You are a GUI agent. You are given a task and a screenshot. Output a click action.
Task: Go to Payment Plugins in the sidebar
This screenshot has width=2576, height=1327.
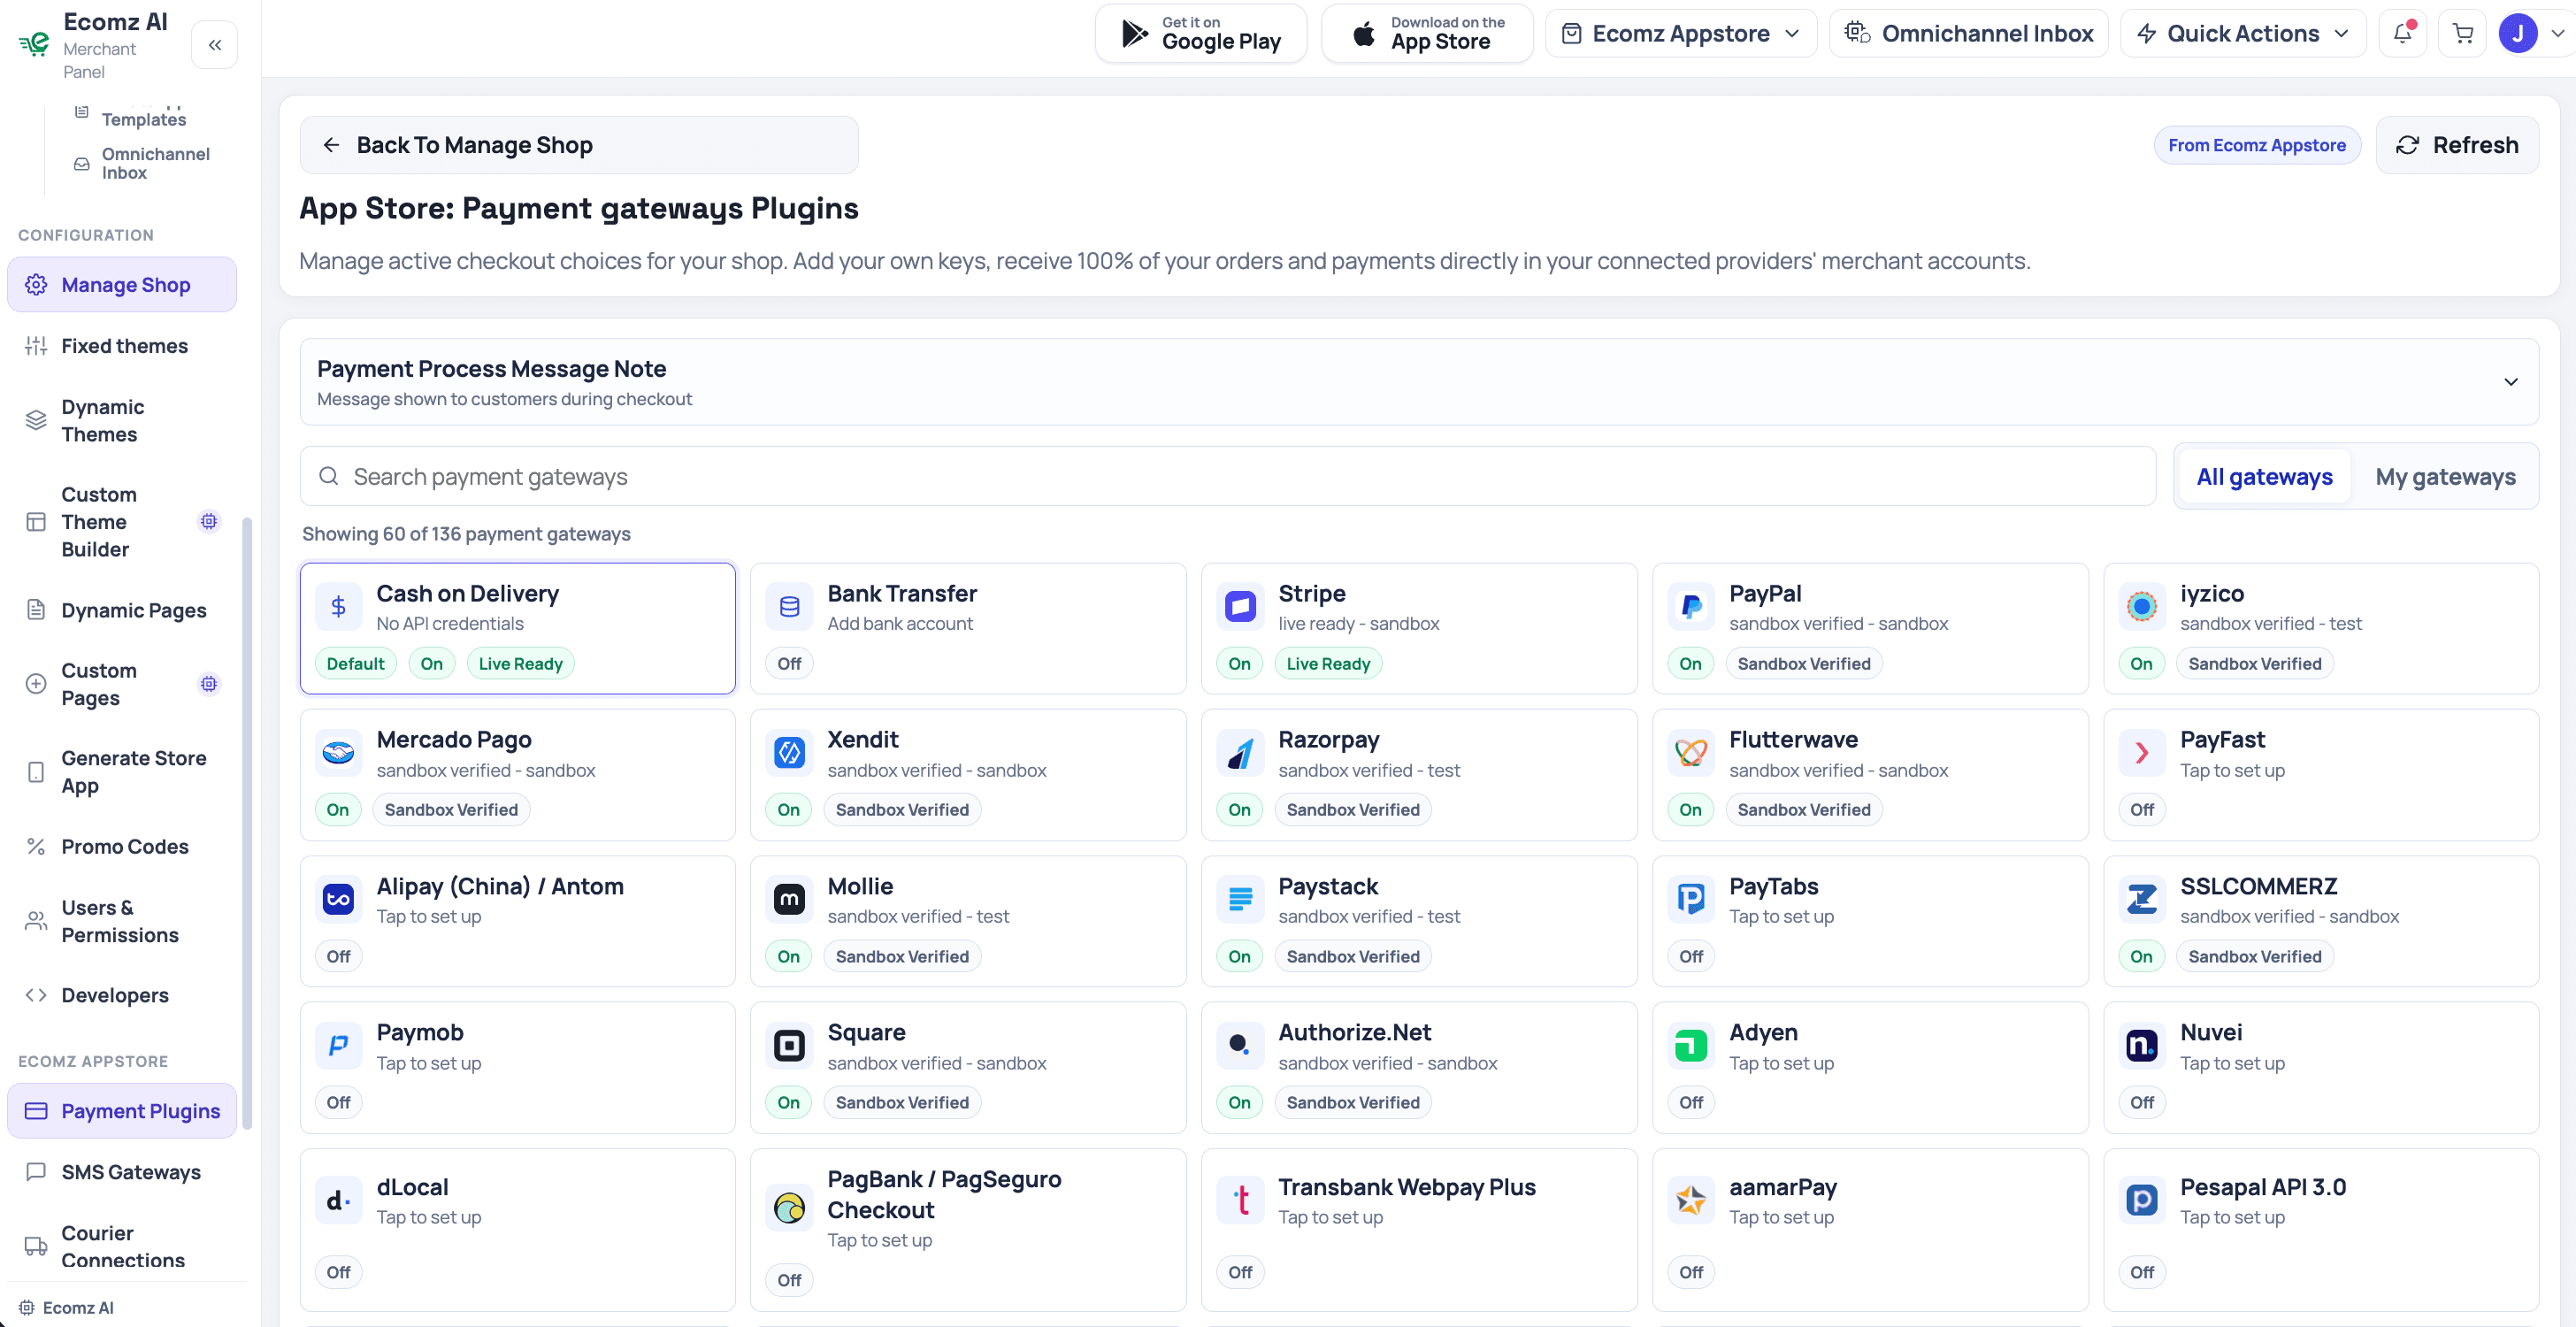122,1111
